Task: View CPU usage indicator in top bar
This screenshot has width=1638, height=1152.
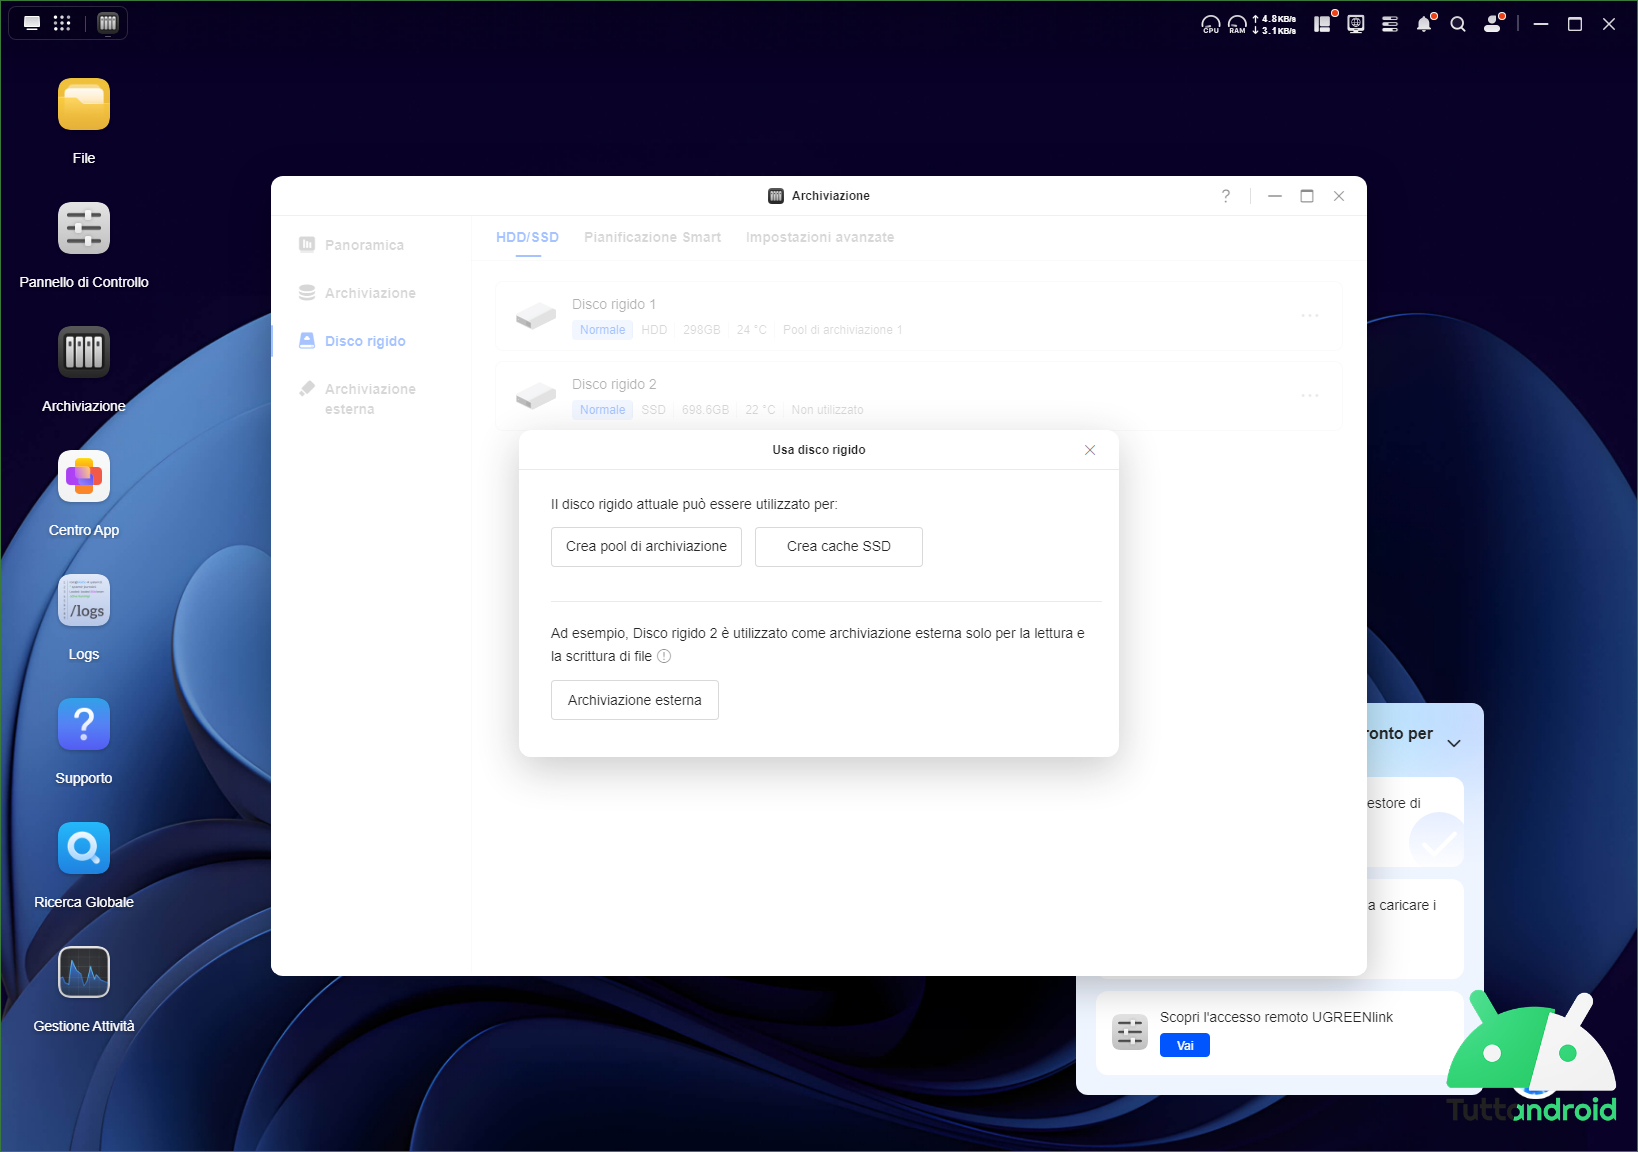Action: tap(1211, 24)
